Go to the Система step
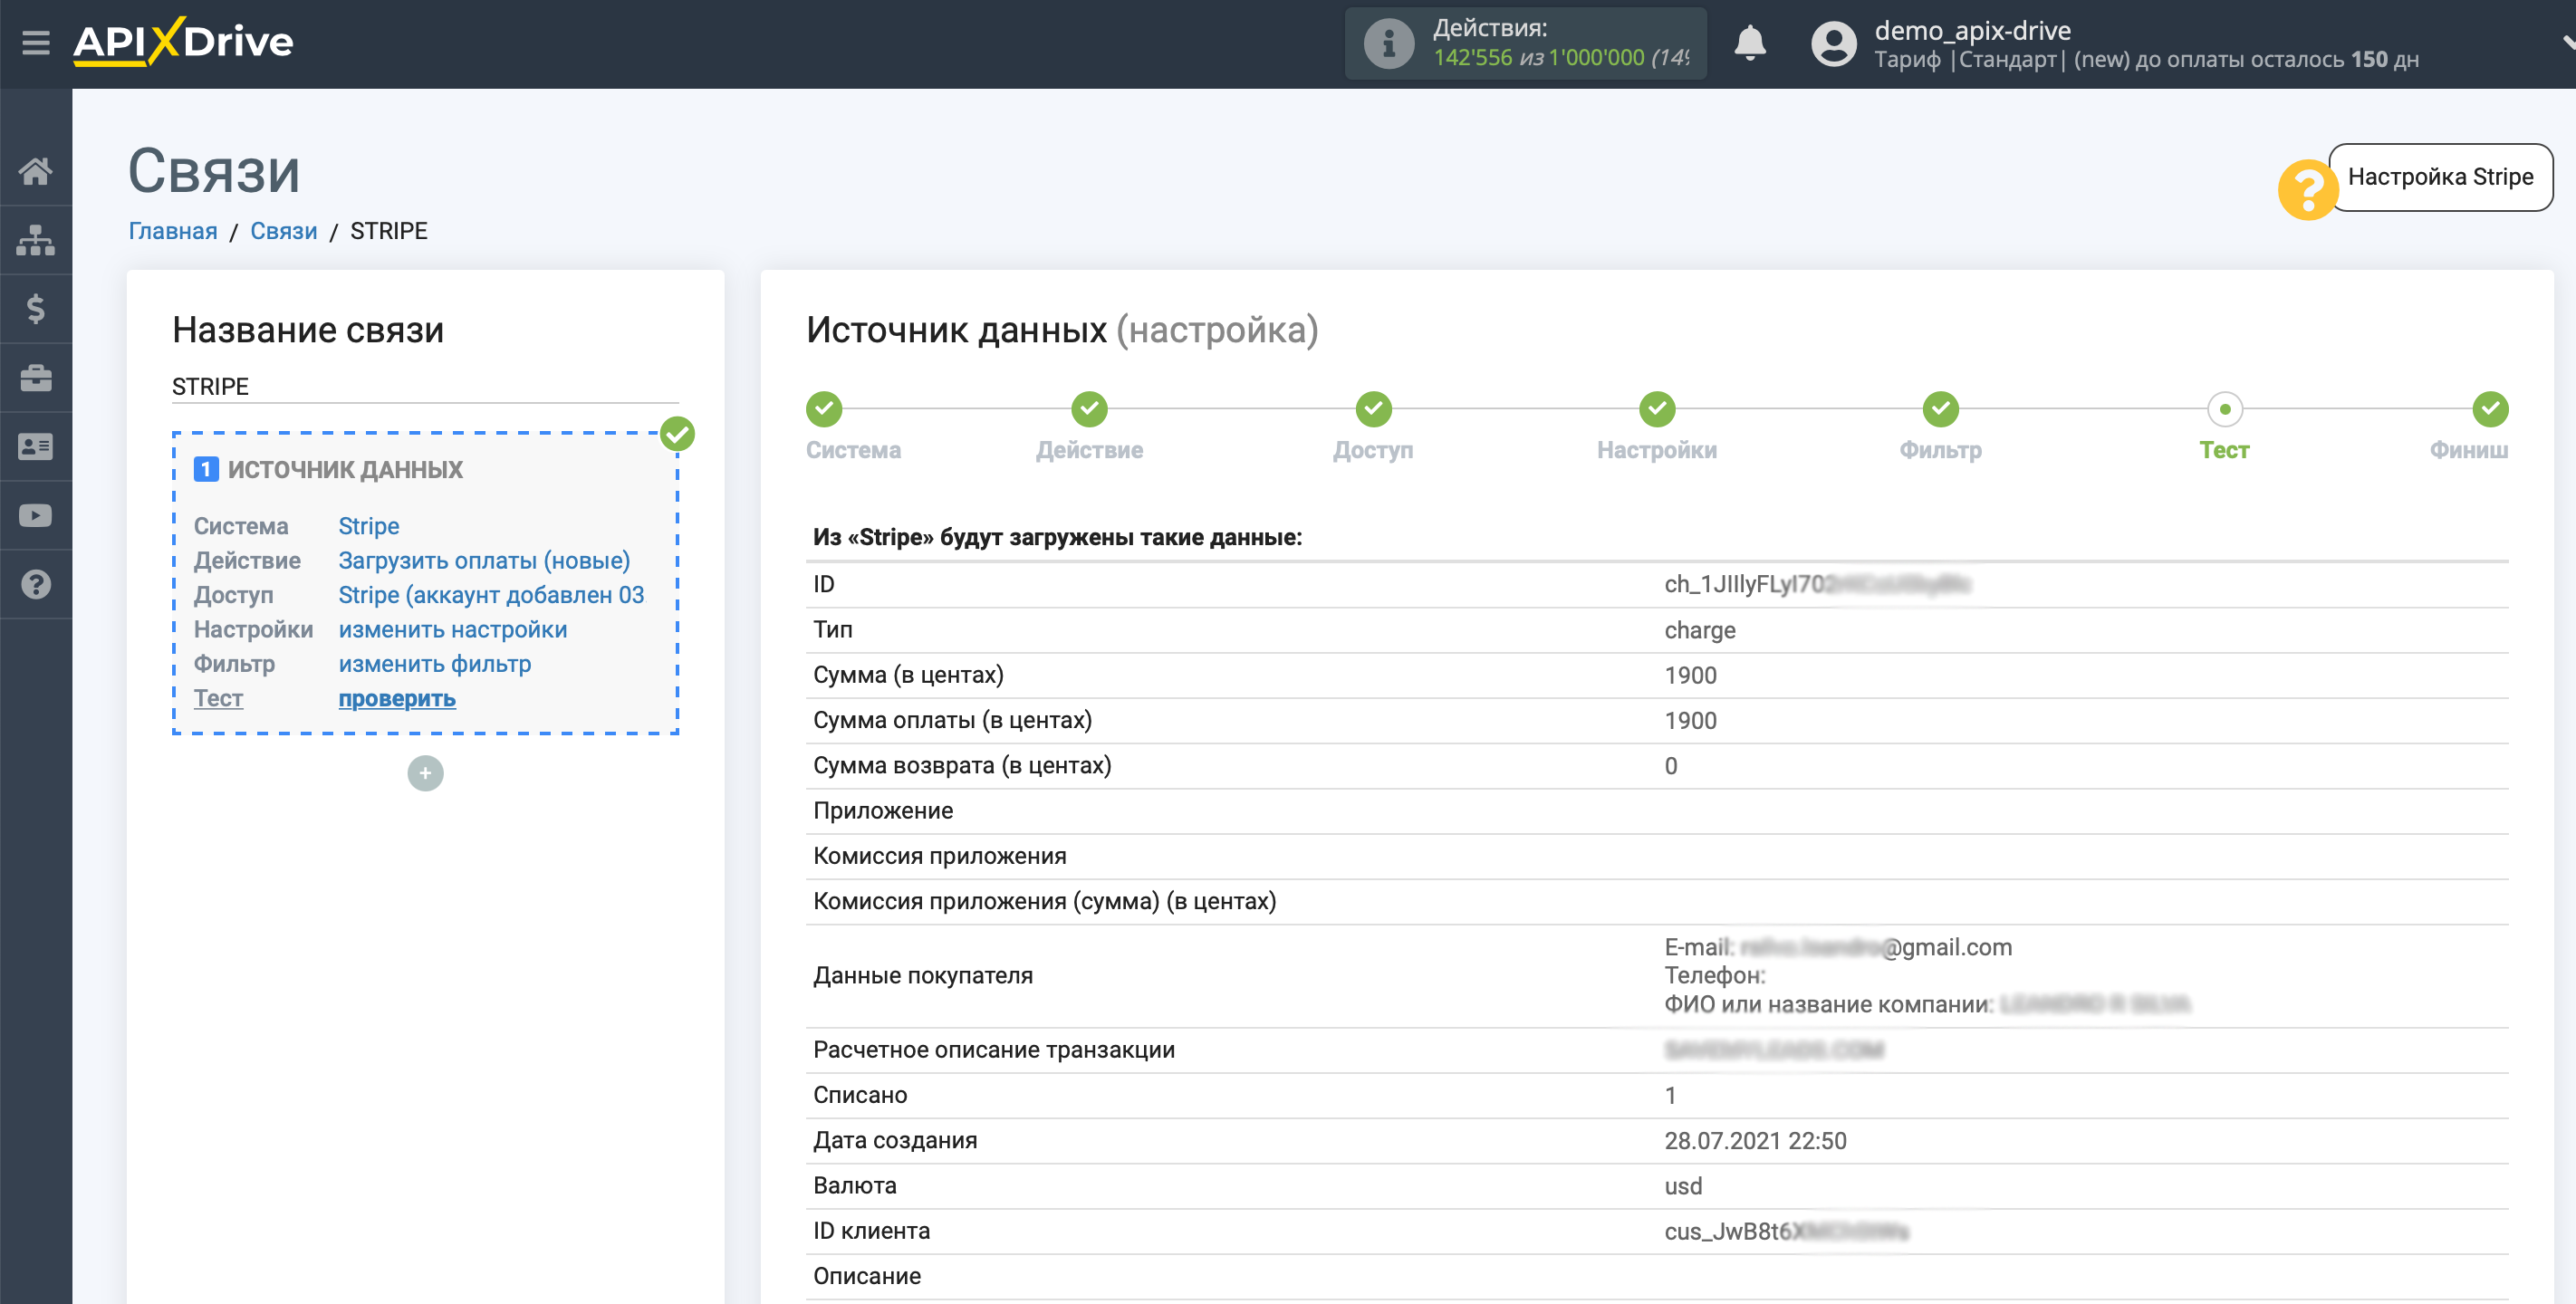 (x=824, y=409)
